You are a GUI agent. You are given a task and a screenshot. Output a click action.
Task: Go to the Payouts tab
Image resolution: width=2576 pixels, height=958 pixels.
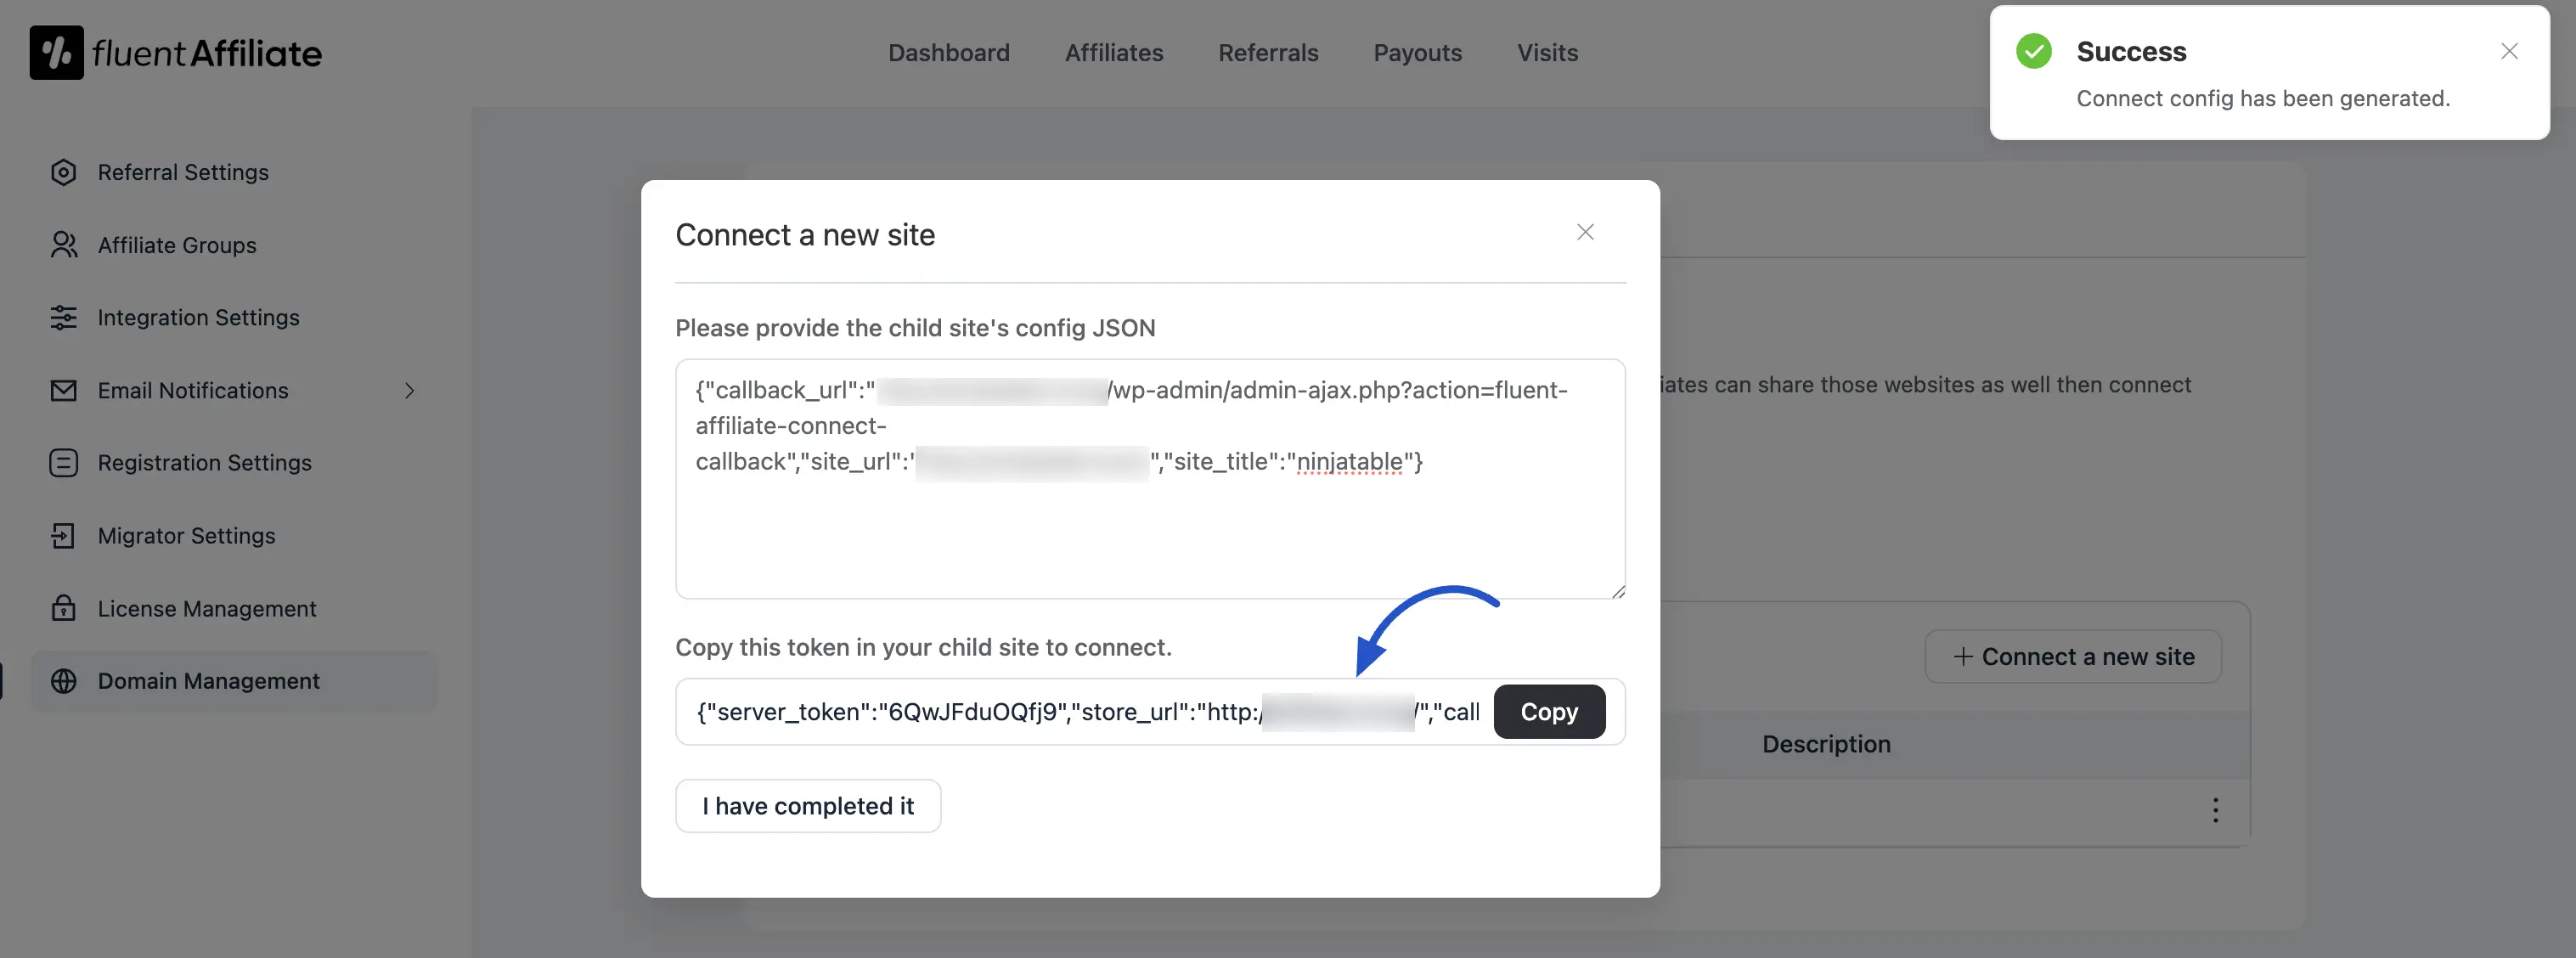(x=1417, y=53)
